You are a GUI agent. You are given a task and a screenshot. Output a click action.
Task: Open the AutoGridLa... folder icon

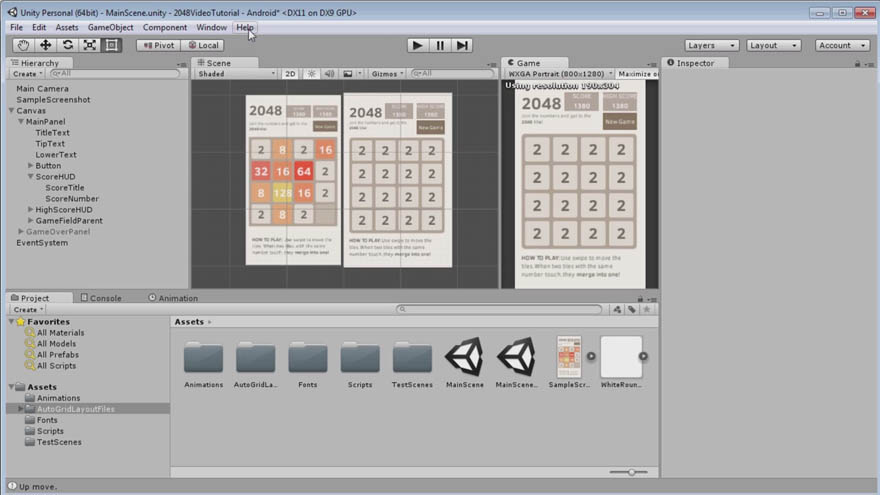click(x=256, y=357)
